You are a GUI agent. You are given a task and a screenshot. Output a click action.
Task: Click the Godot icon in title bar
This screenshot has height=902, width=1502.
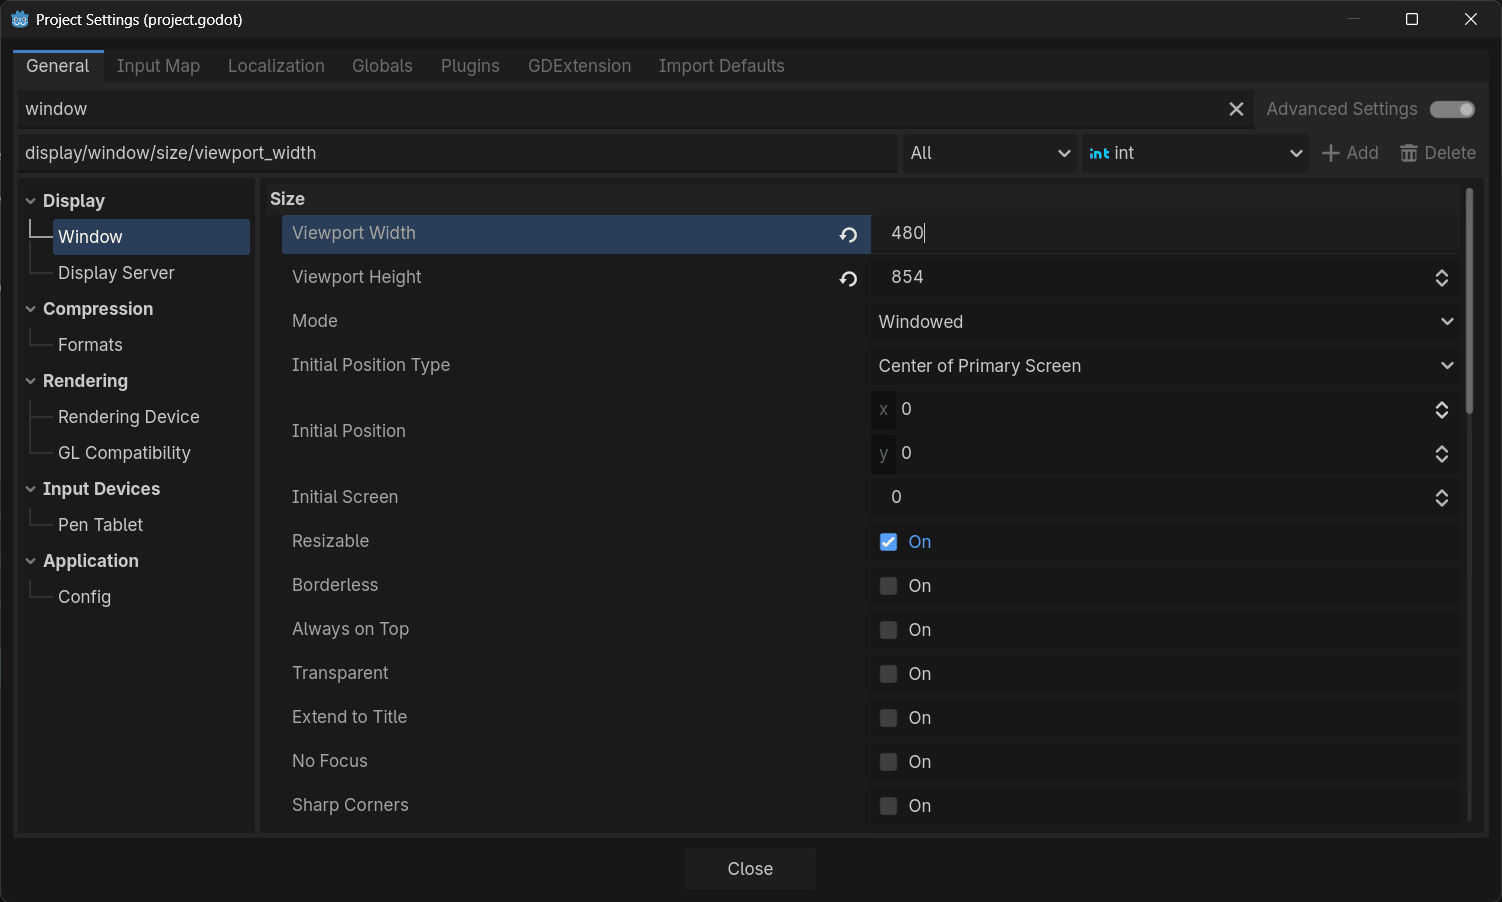pyautogui.click(x=19, y=19)
